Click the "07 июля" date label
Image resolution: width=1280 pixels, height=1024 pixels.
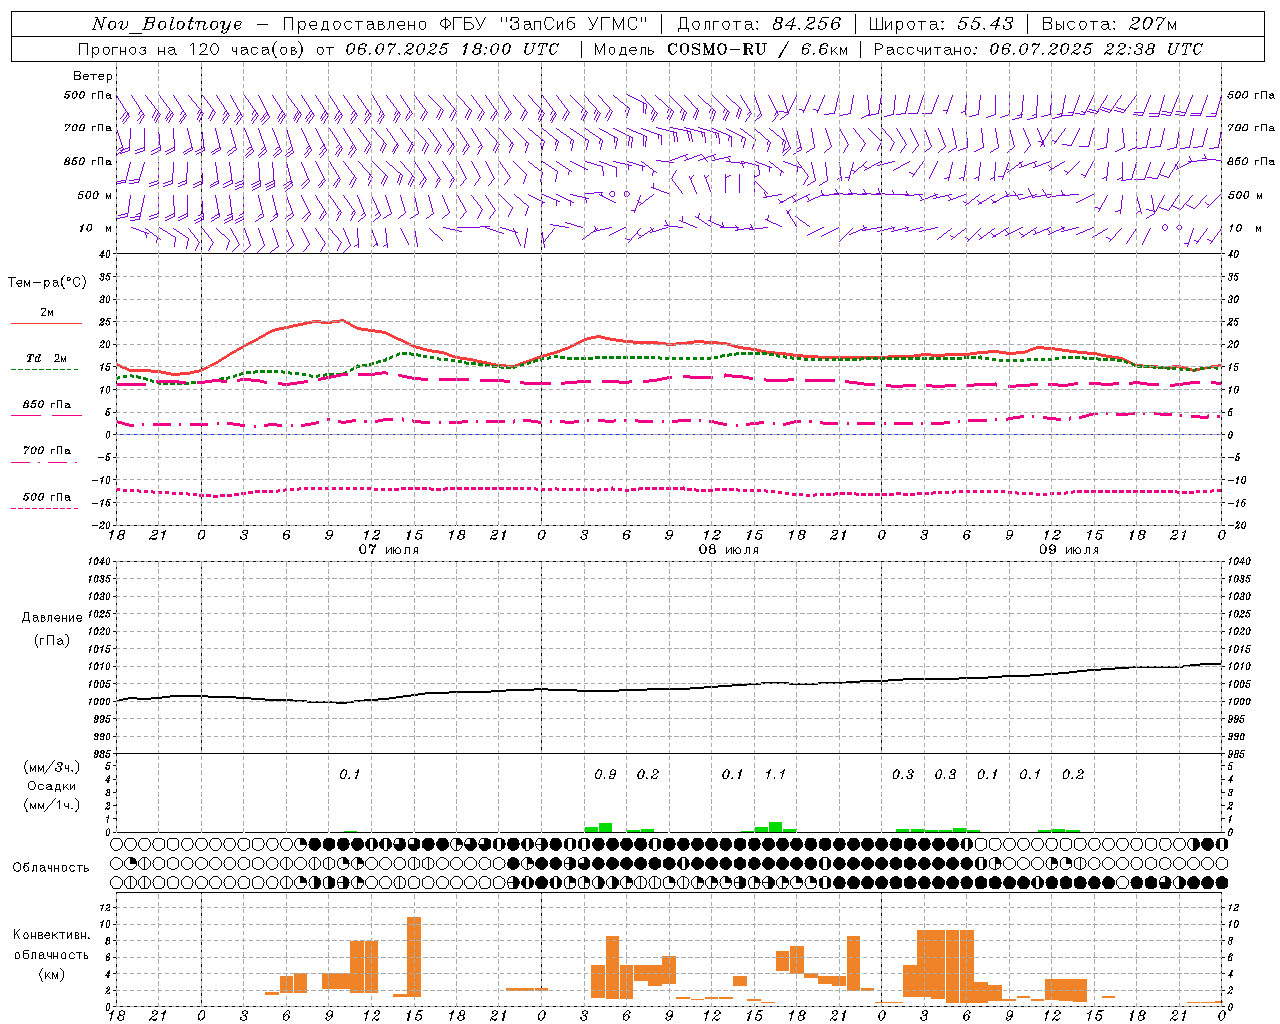(x=389, y=550)
